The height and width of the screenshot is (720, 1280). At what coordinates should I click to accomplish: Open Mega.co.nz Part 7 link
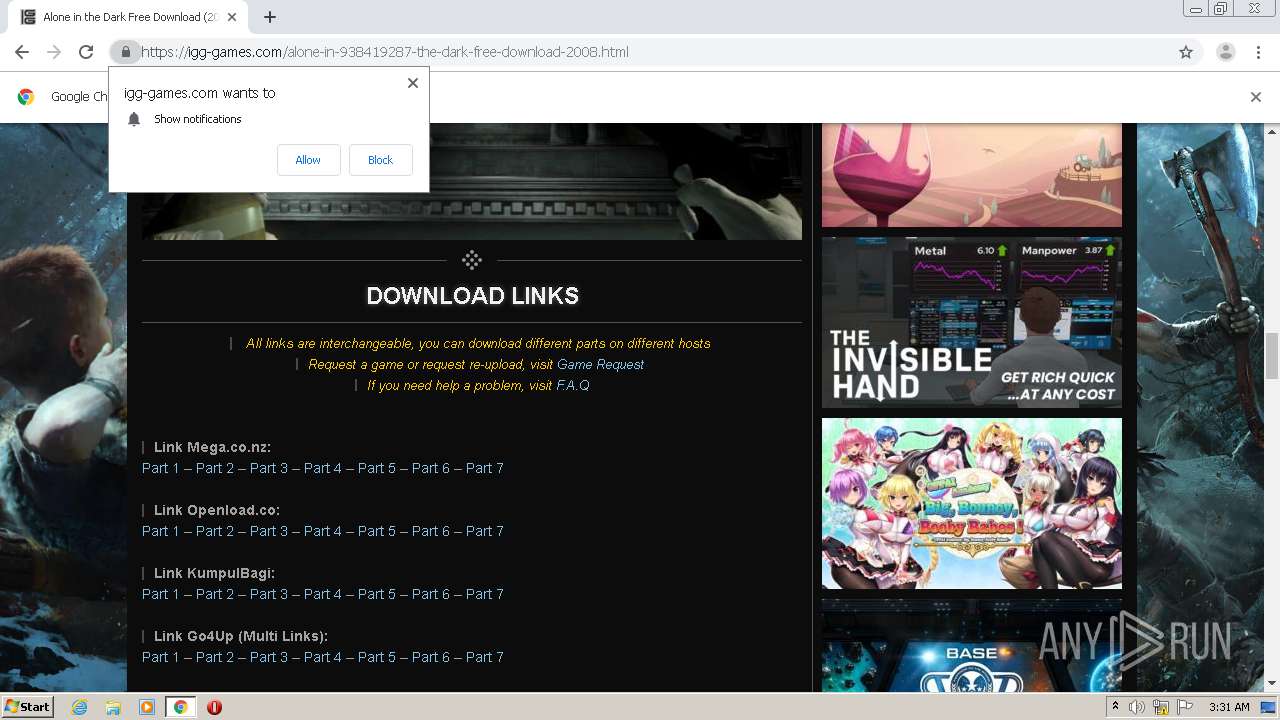point(485,468)
